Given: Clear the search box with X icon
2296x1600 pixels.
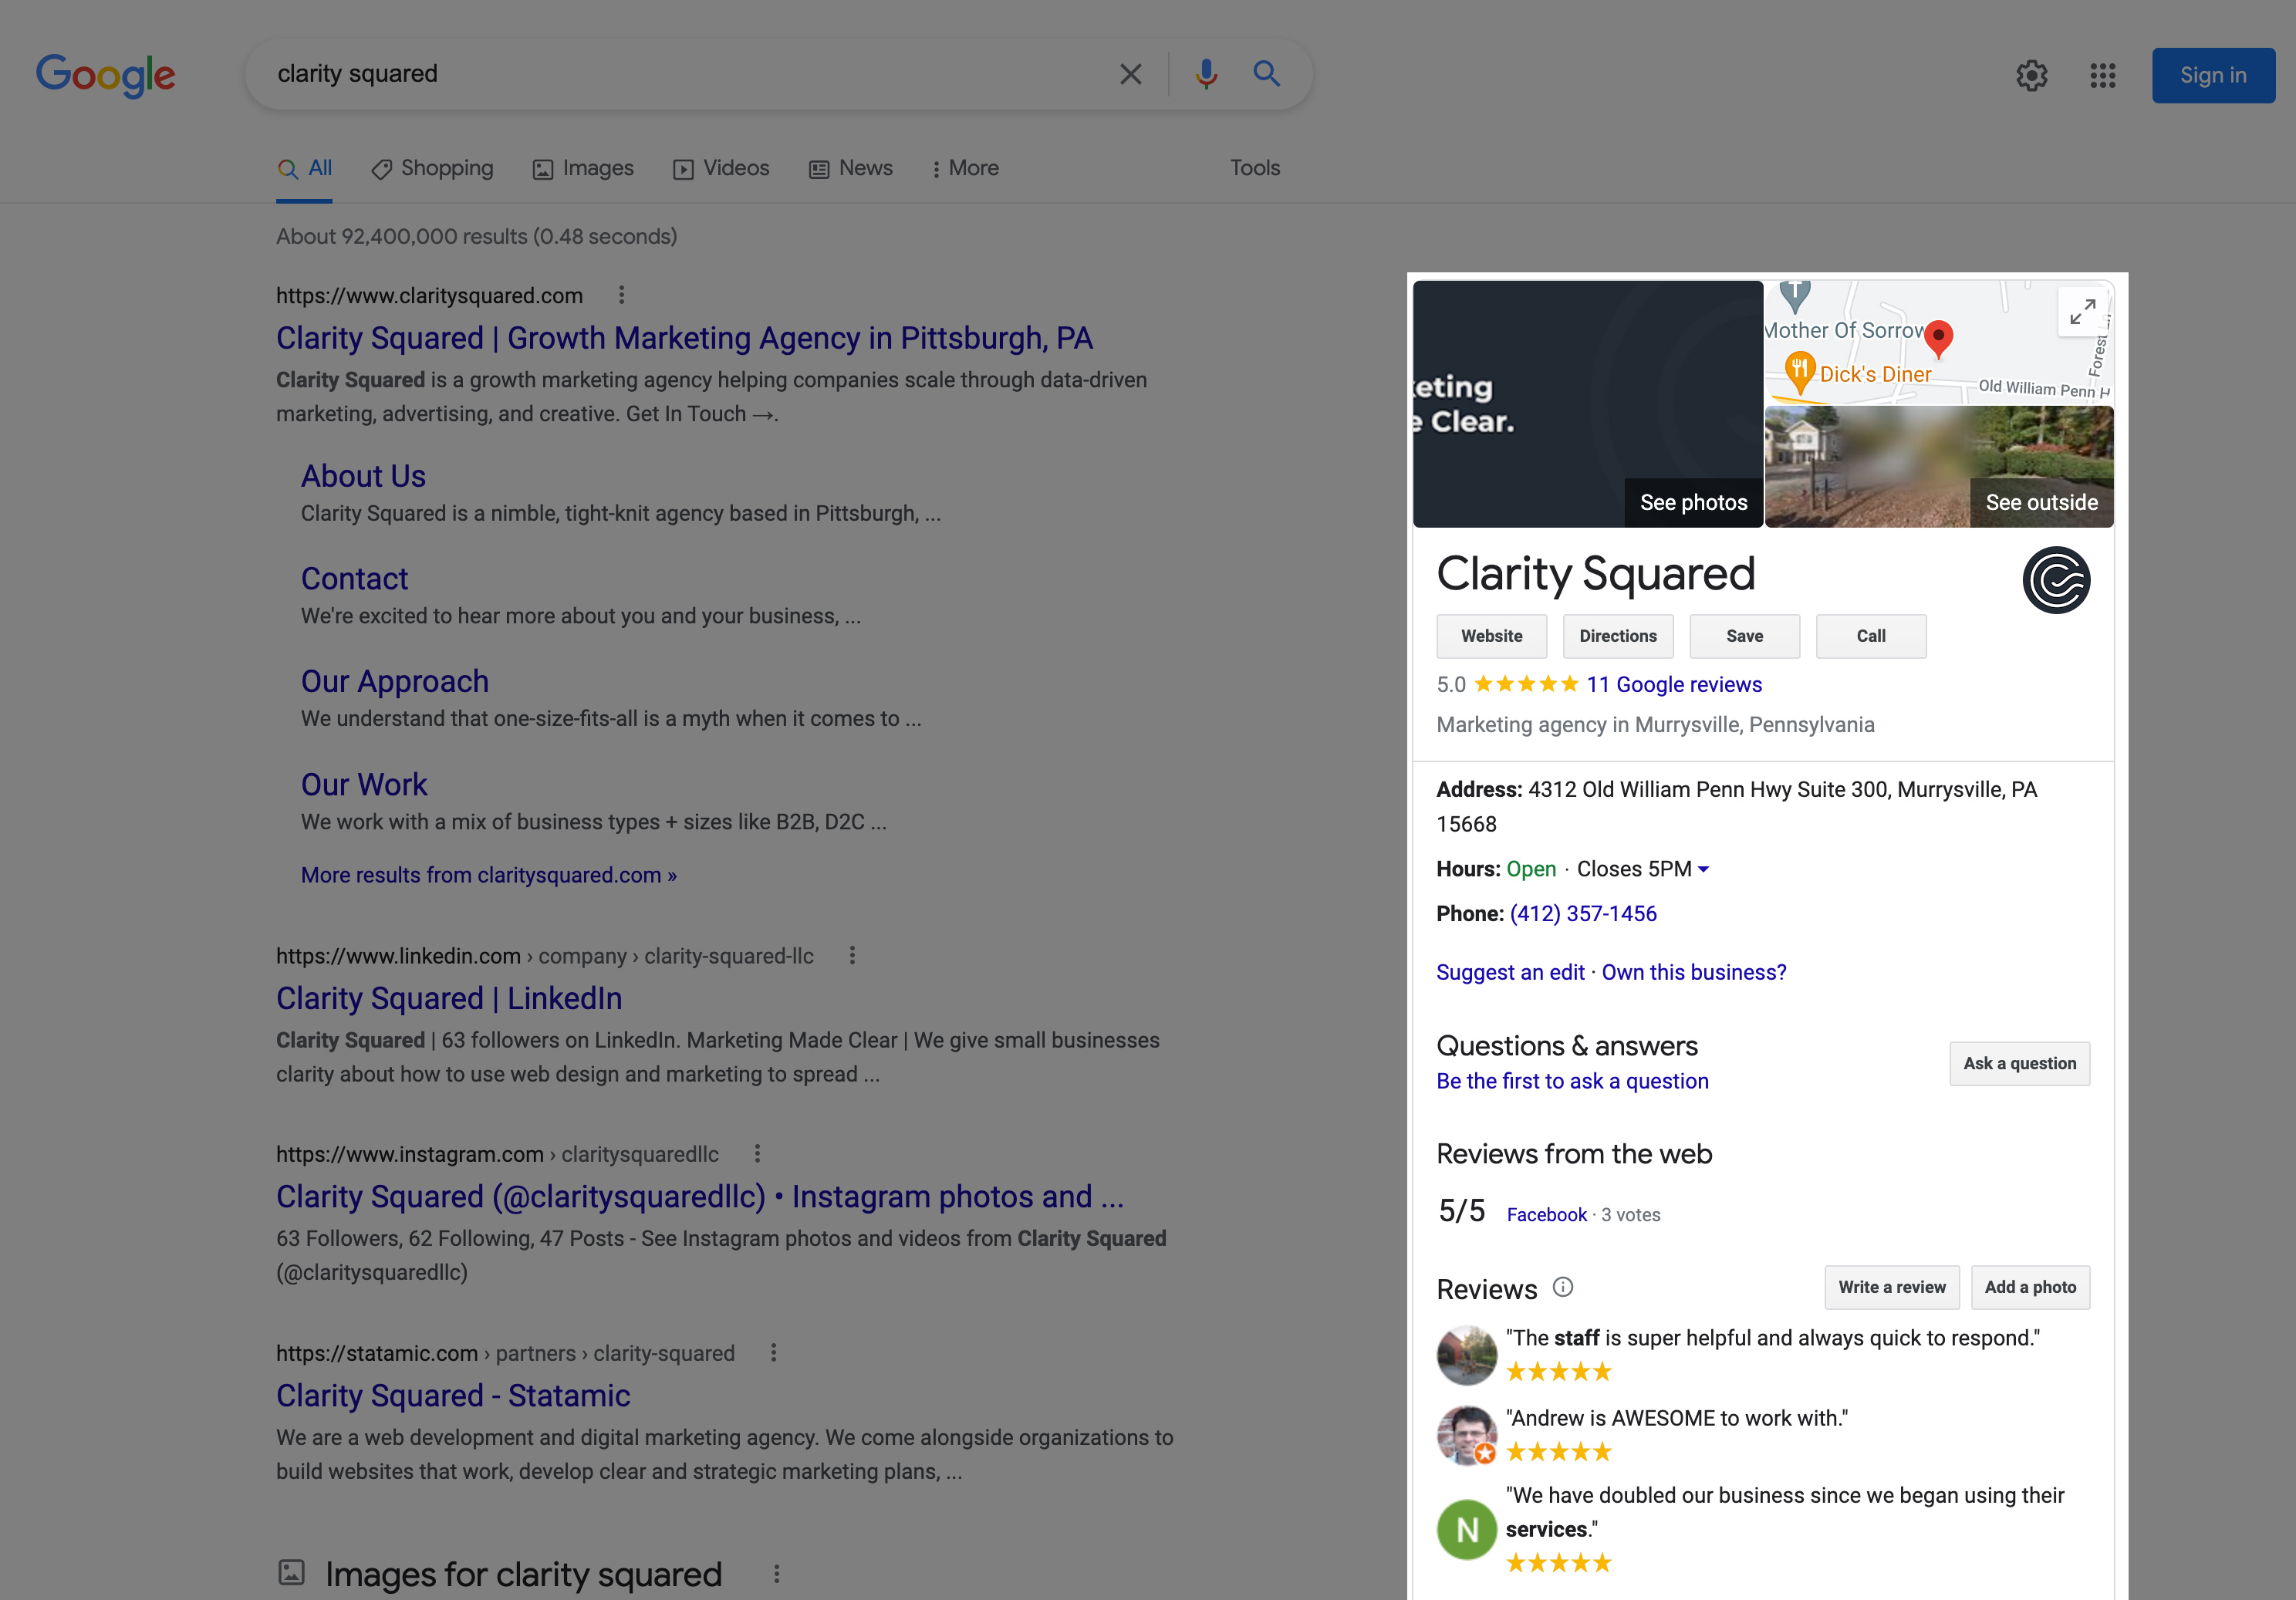Looking at the screenshot, I should coord(1130,74).
